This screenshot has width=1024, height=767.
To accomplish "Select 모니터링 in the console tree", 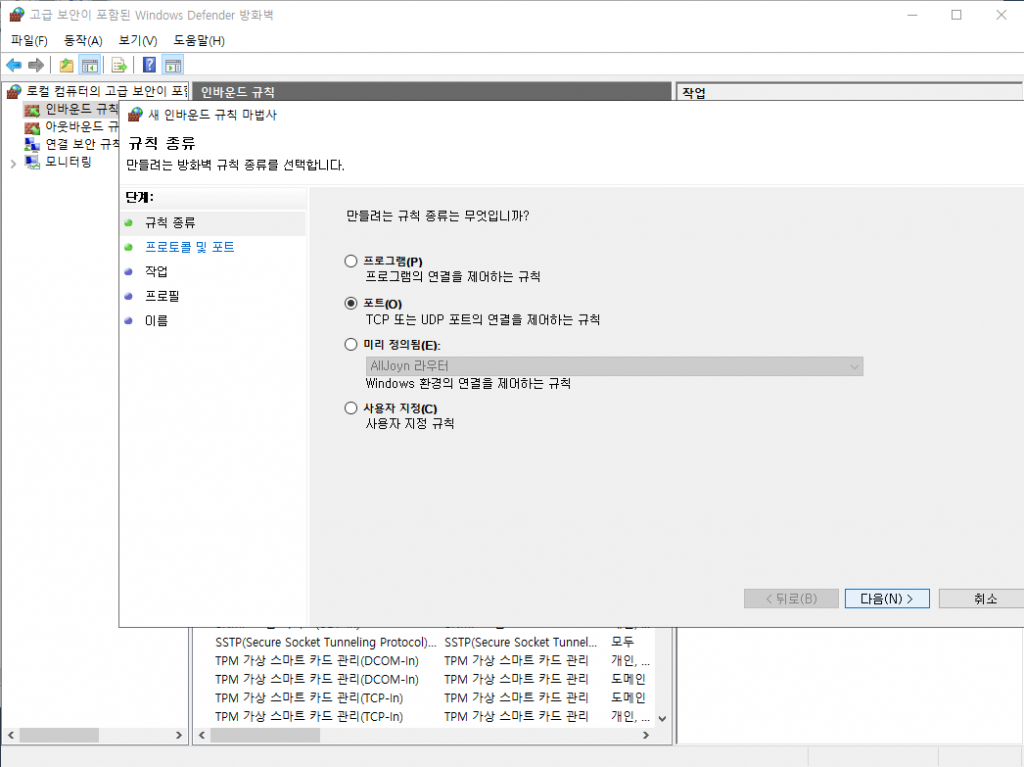I will tap(59, 161).
